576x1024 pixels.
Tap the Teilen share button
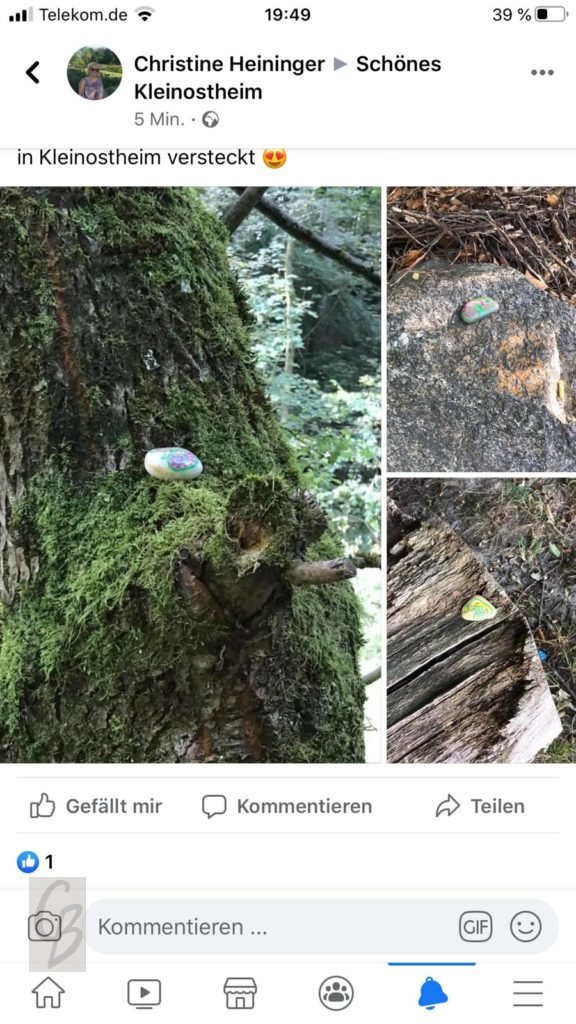pos(480,807)
